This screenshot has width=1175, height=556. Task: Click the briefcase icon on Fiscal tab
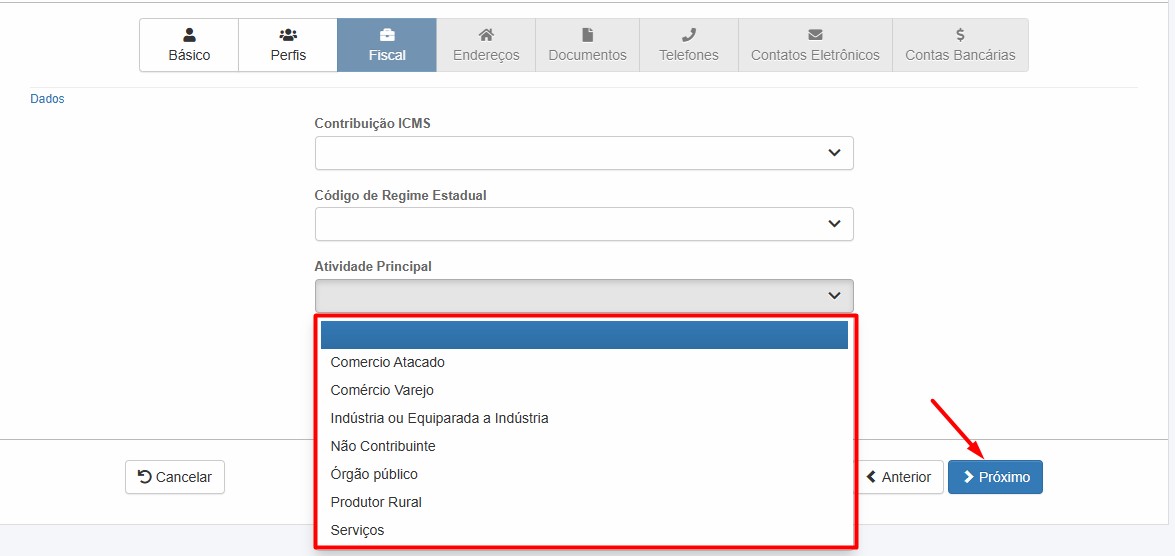(x=387, y=35)
